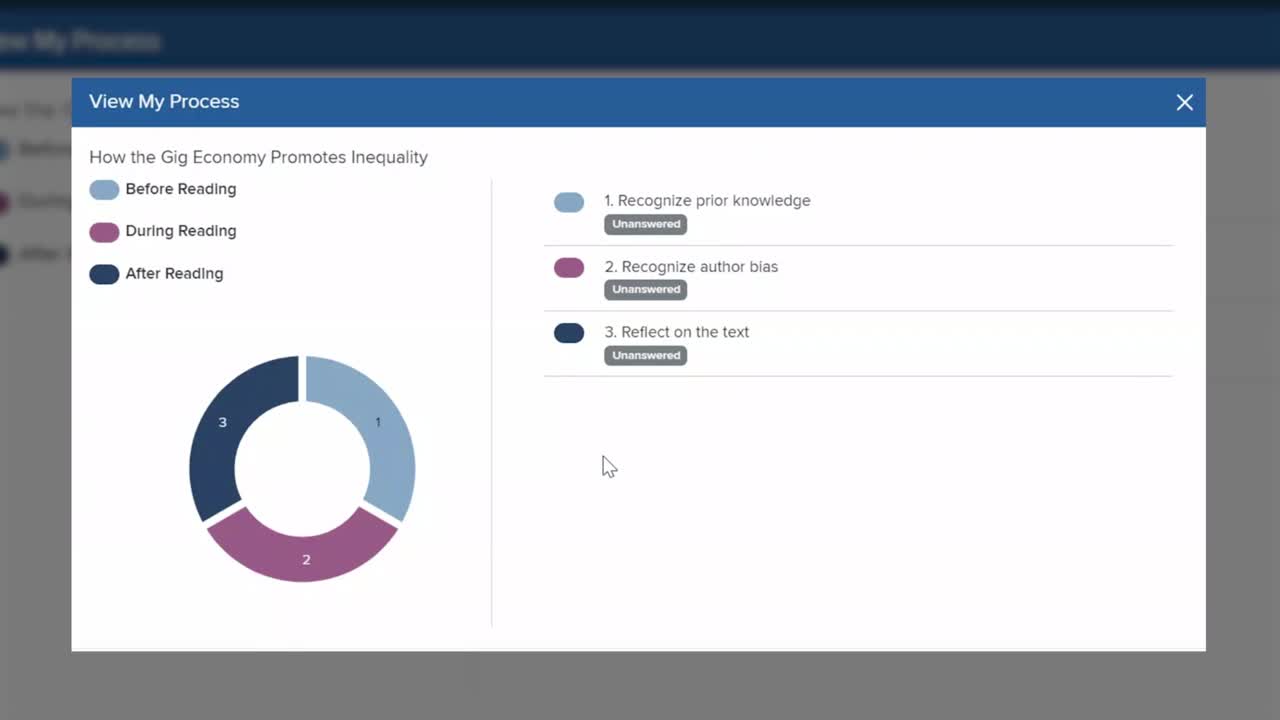Click the Unanswered badge under Reflect on the text
This screenshot has height=720, width=1280.
click(x=645, y=356)
